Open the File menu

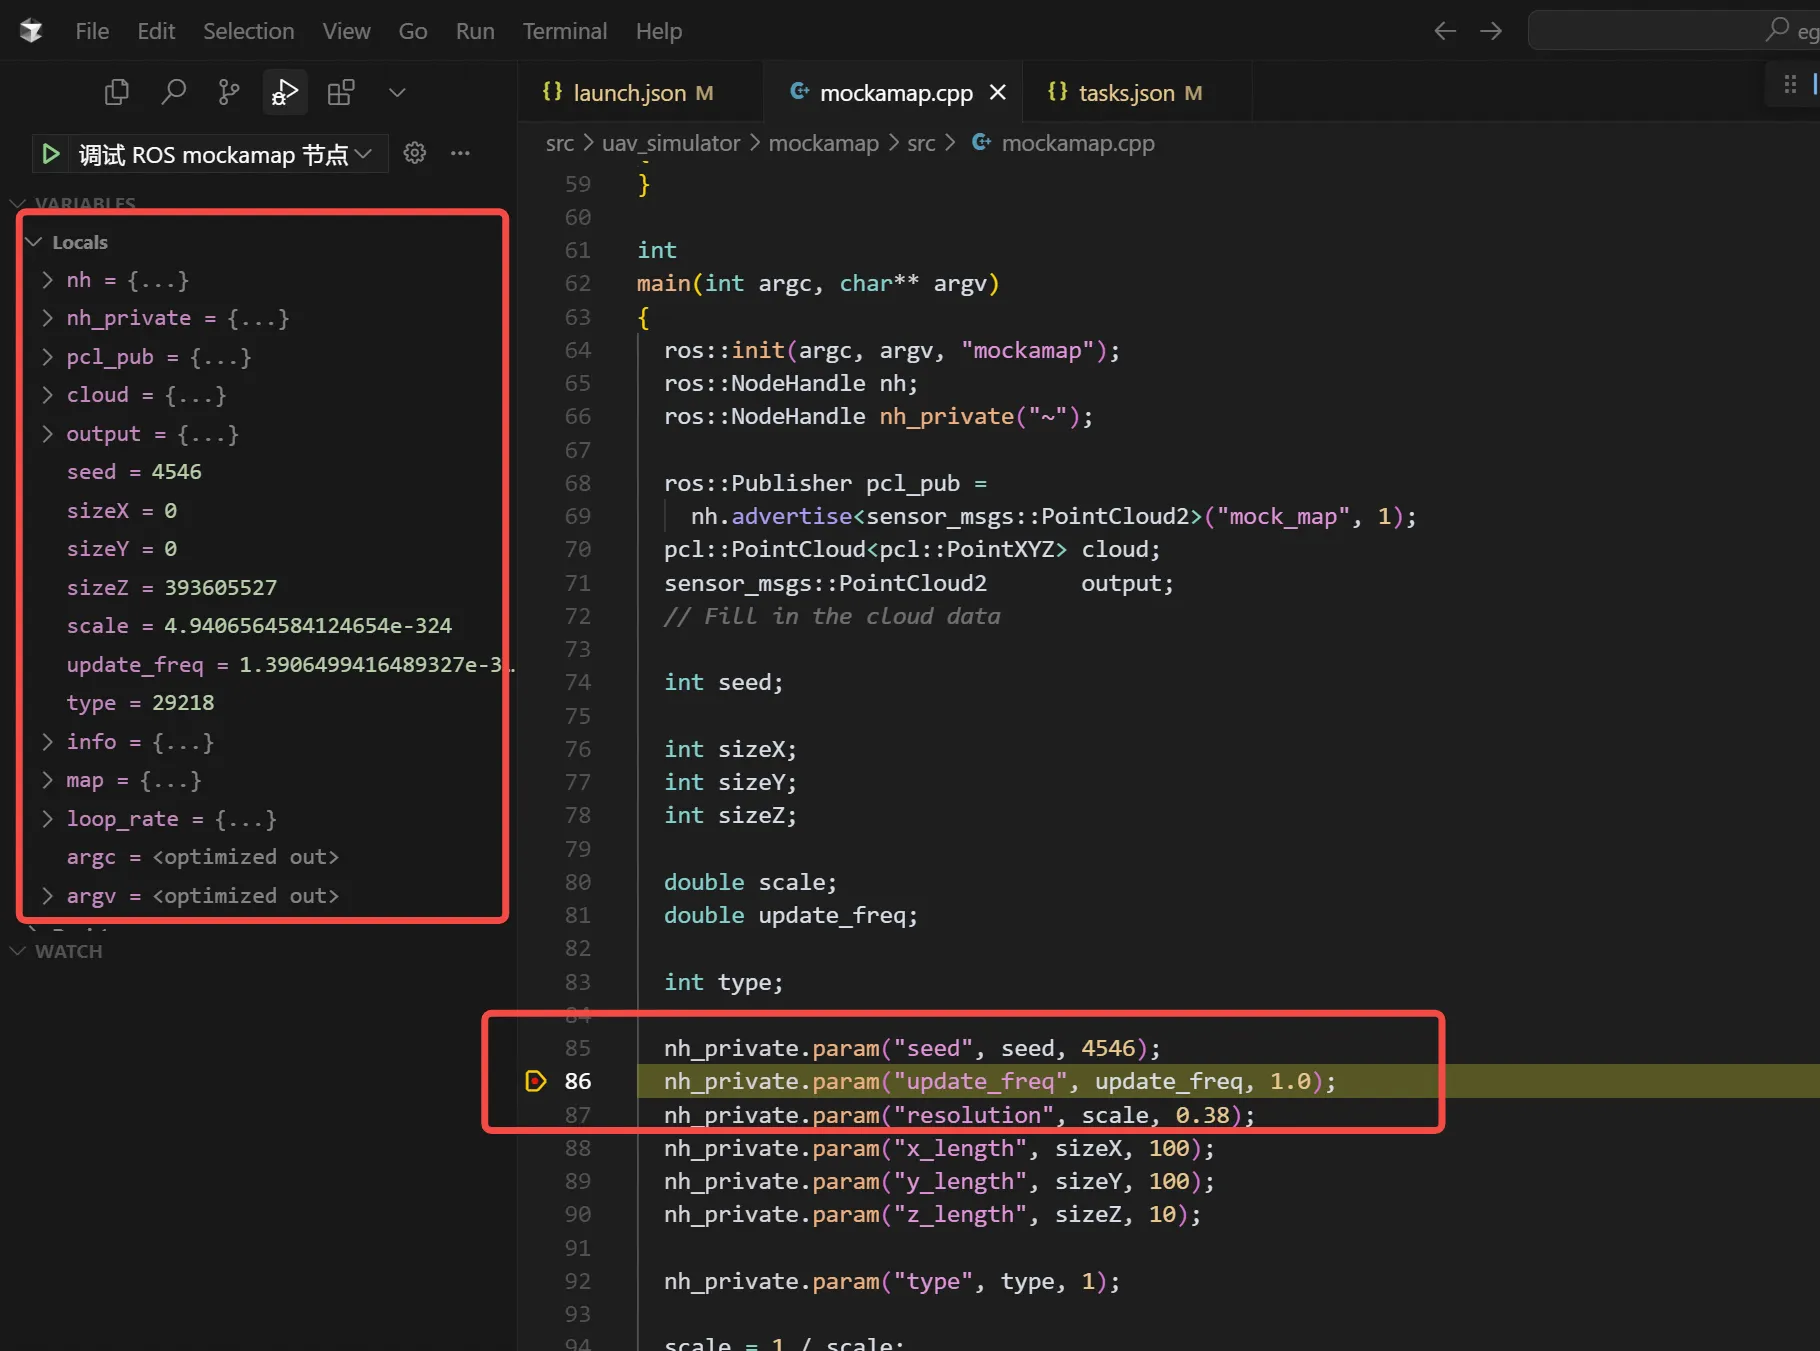[92, 31]
